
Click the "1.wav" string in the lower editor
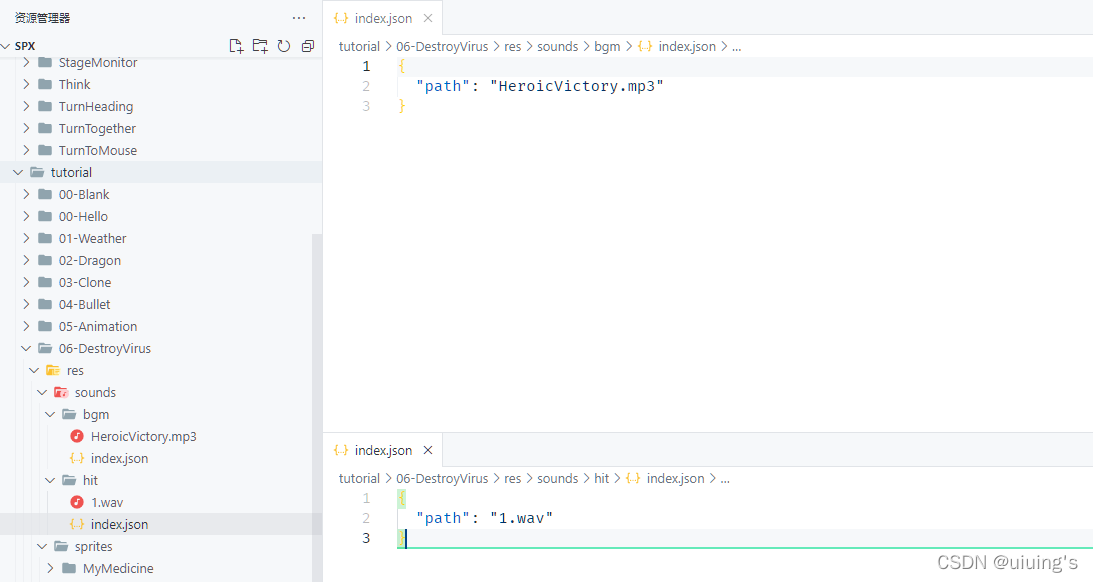click(x=521, y=518)
